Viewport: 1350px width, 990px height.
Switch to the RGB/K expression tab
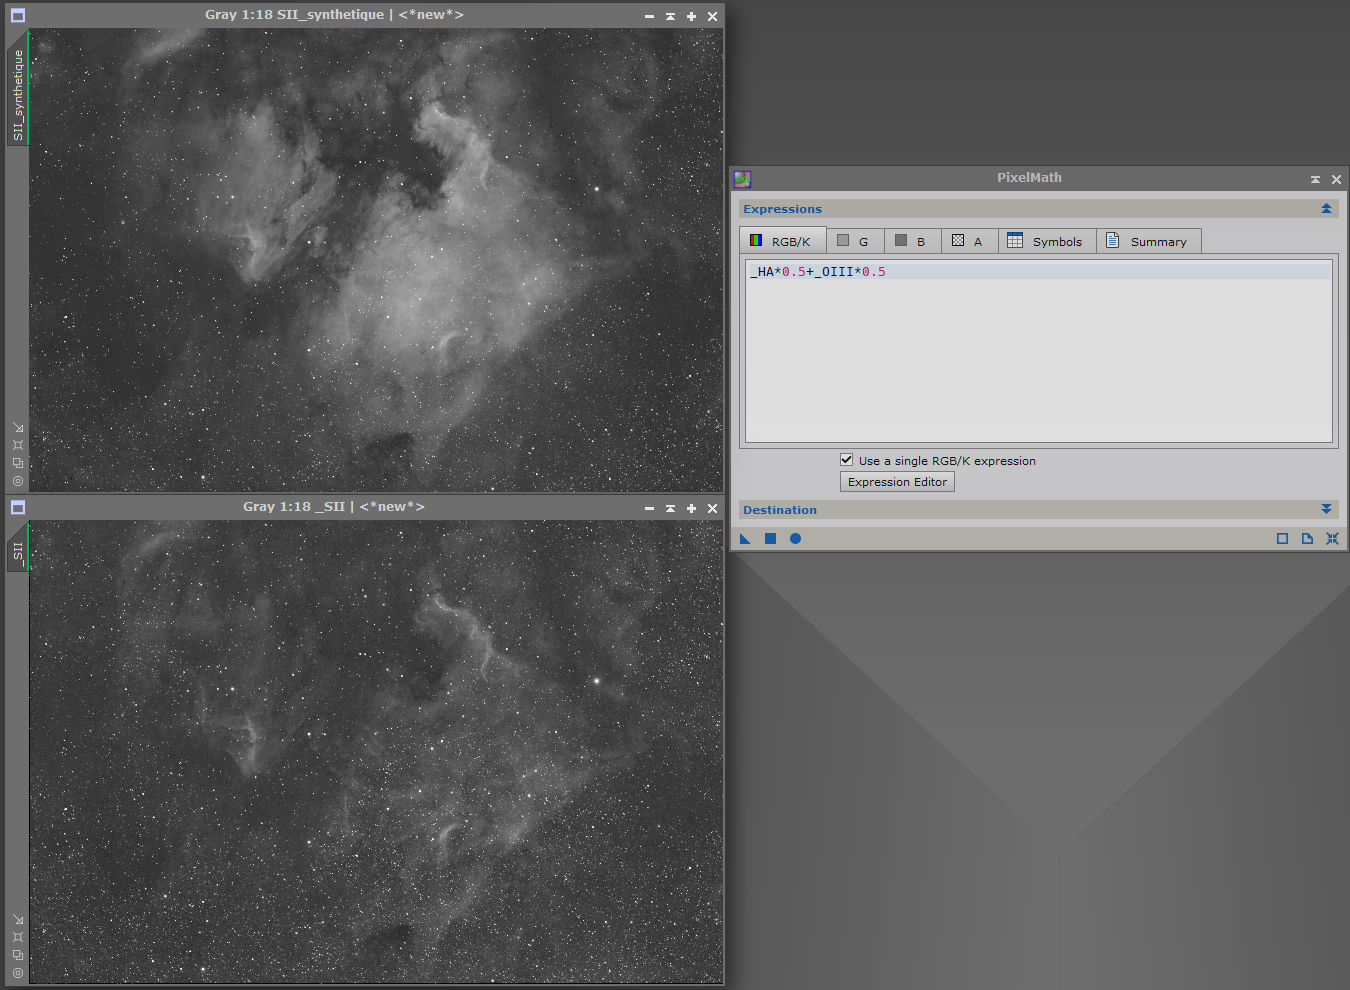782,241
